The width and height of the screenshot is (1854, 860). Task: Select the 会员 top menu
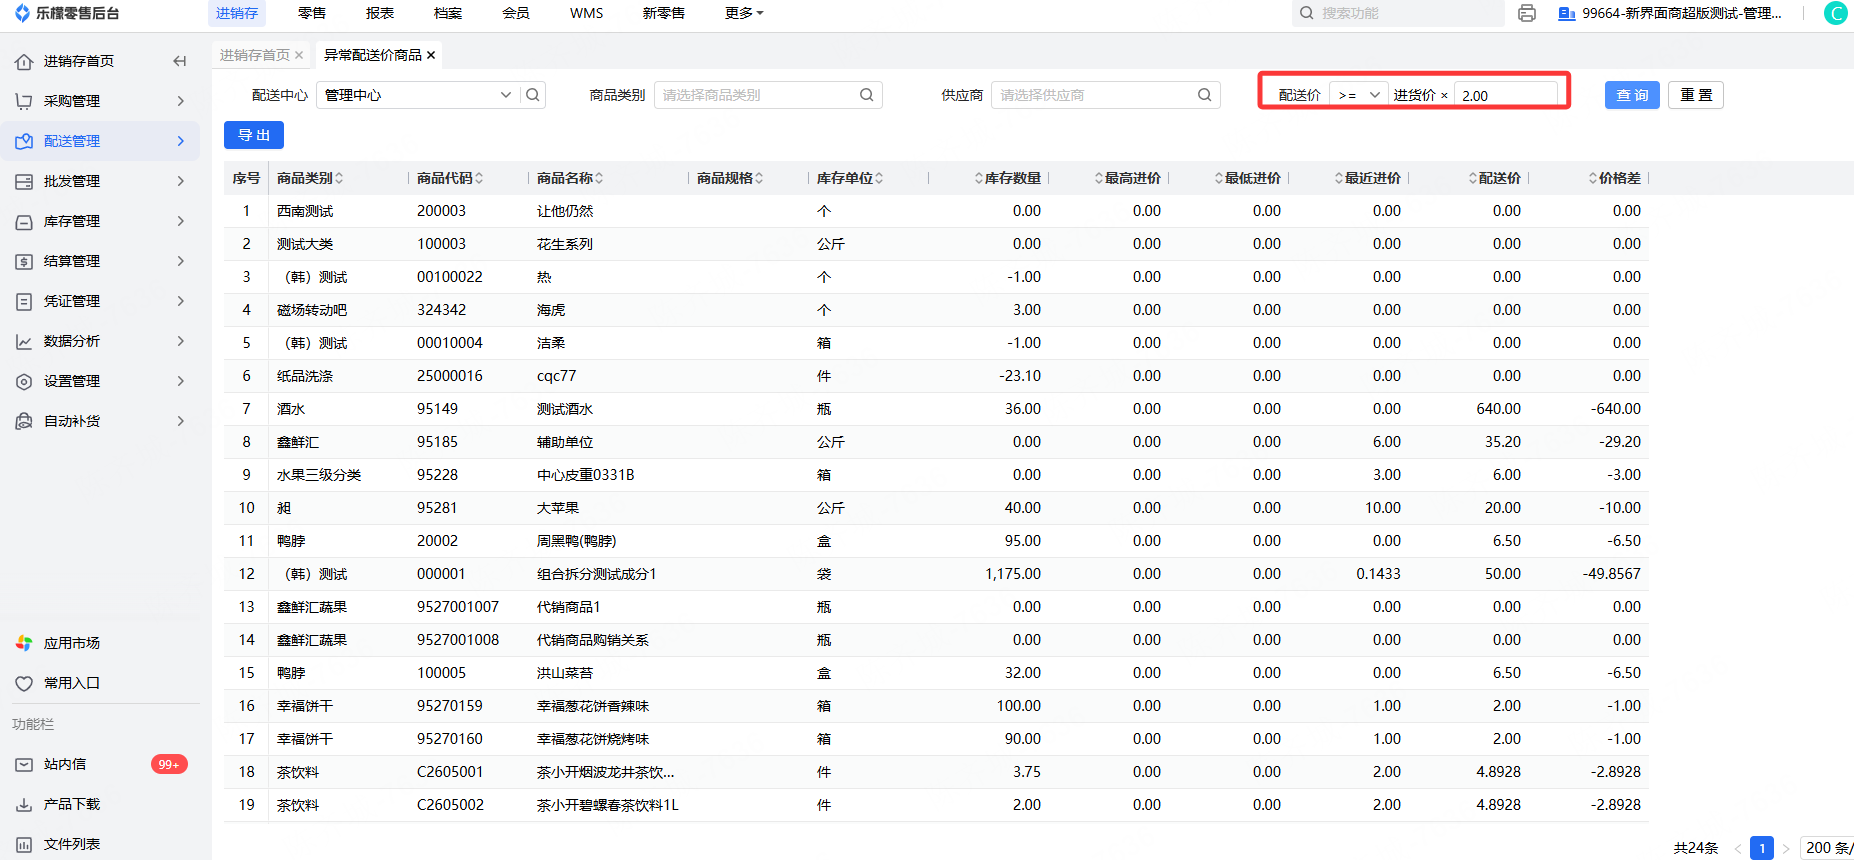(516, 13)
